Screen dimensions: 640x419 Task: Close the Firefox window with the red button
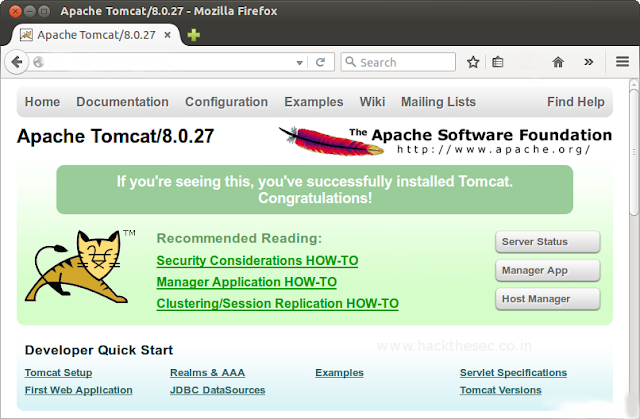click(x=15, y=11)
